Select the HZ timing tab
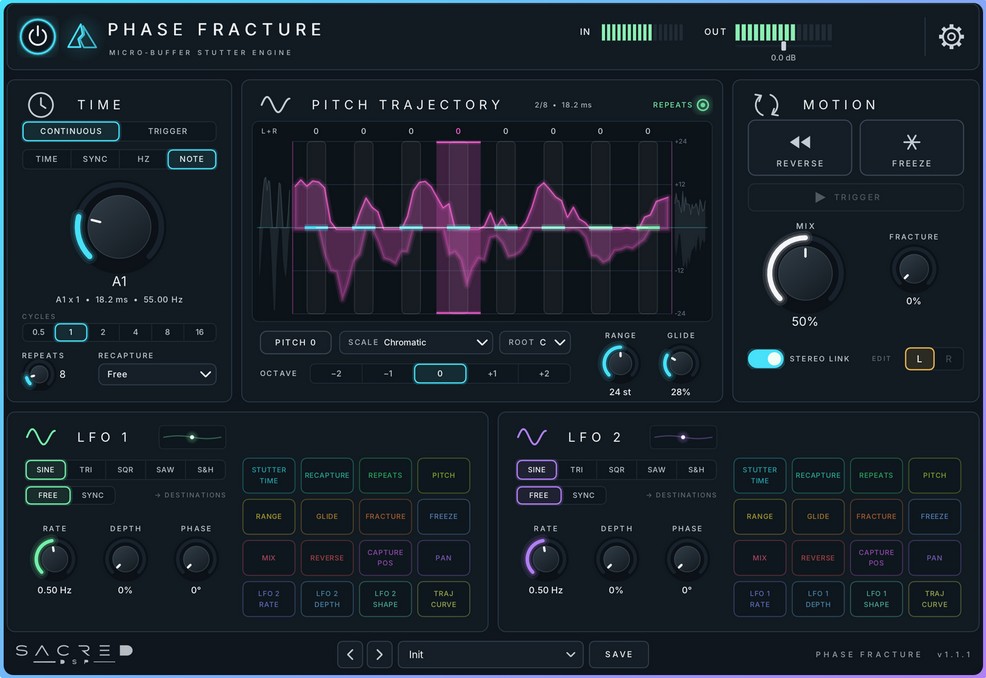 click(143, 159)
